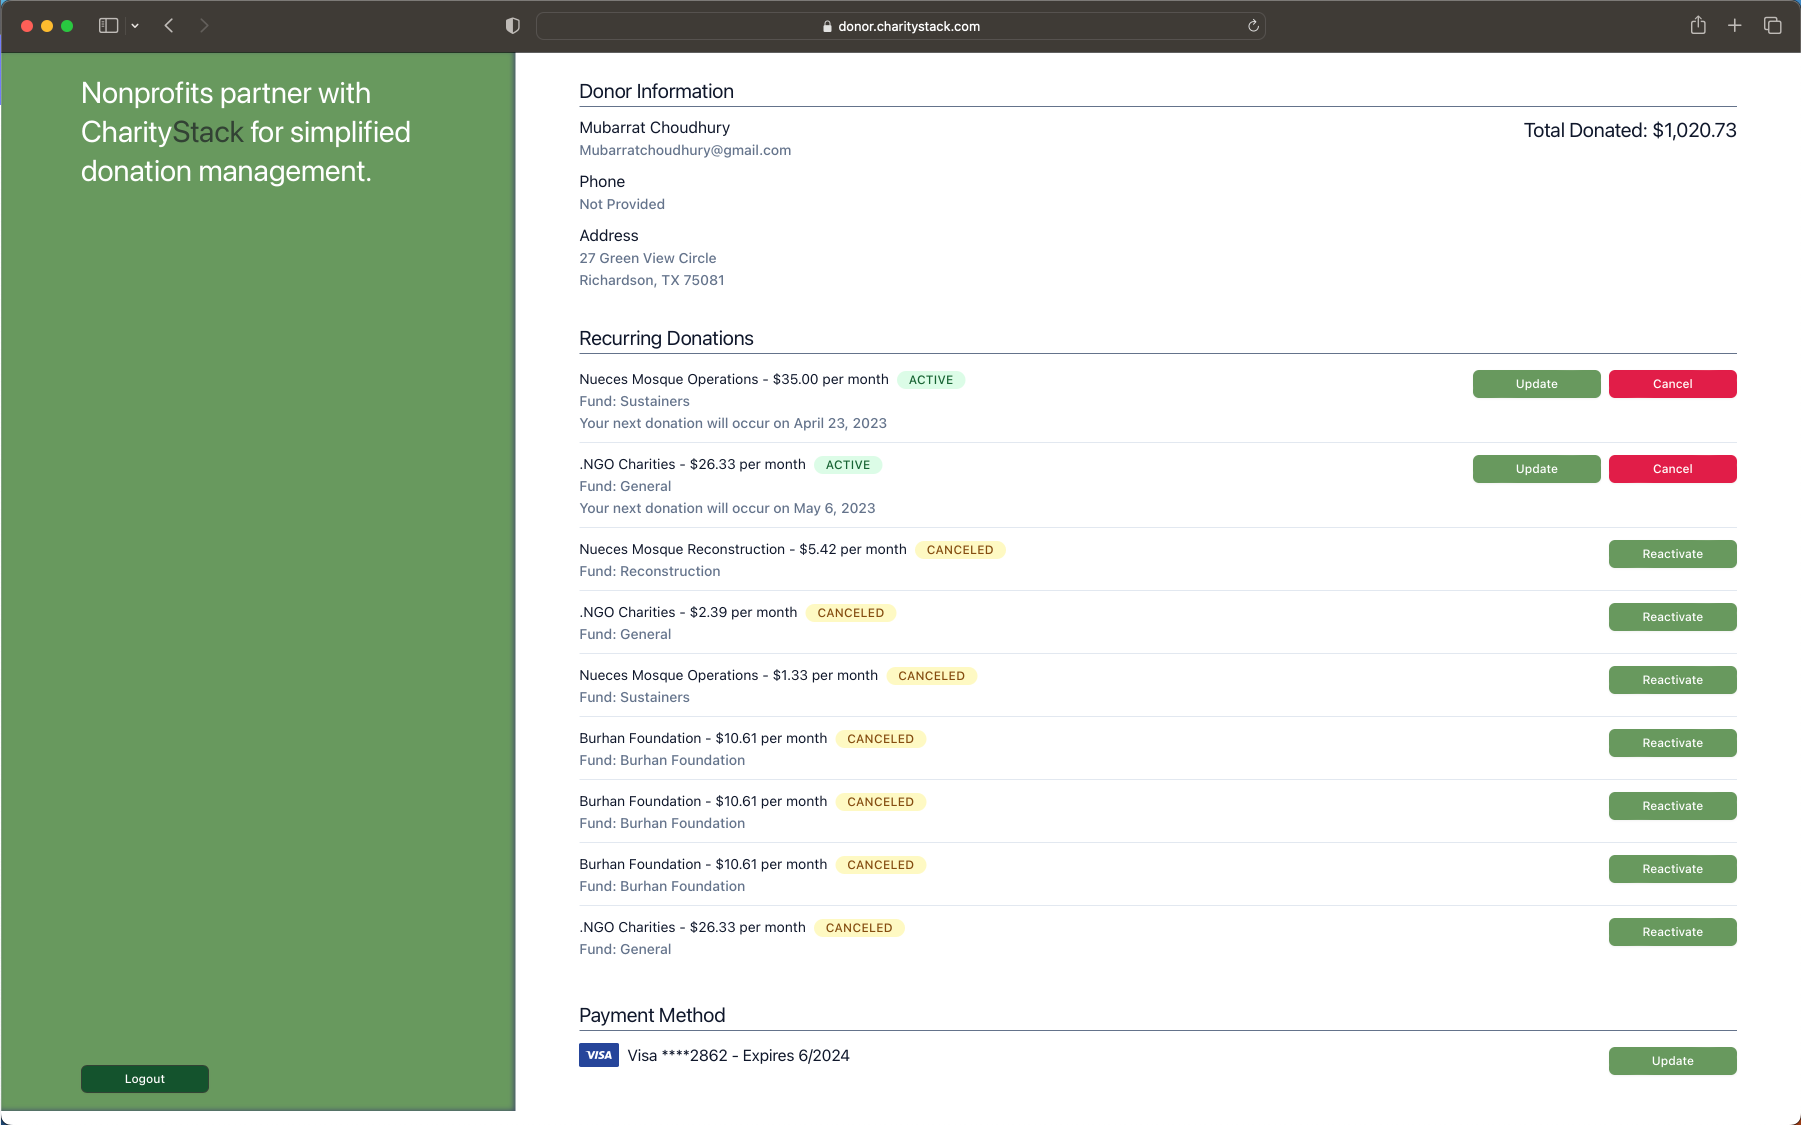Reload the page with the refresh icon

tap(1253, 26)
